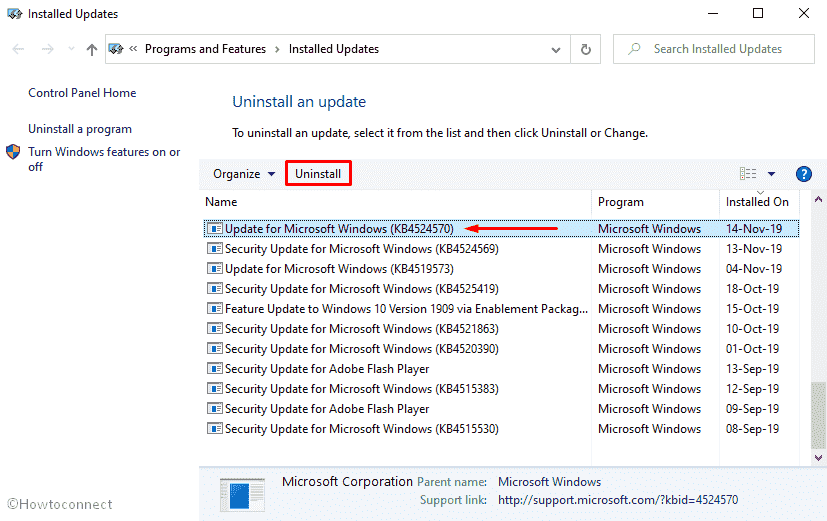Screen dimensions: 827x521
Task: Select Security Update KB4520390 row
Action: pyautogui.click(x=501, y=349)
